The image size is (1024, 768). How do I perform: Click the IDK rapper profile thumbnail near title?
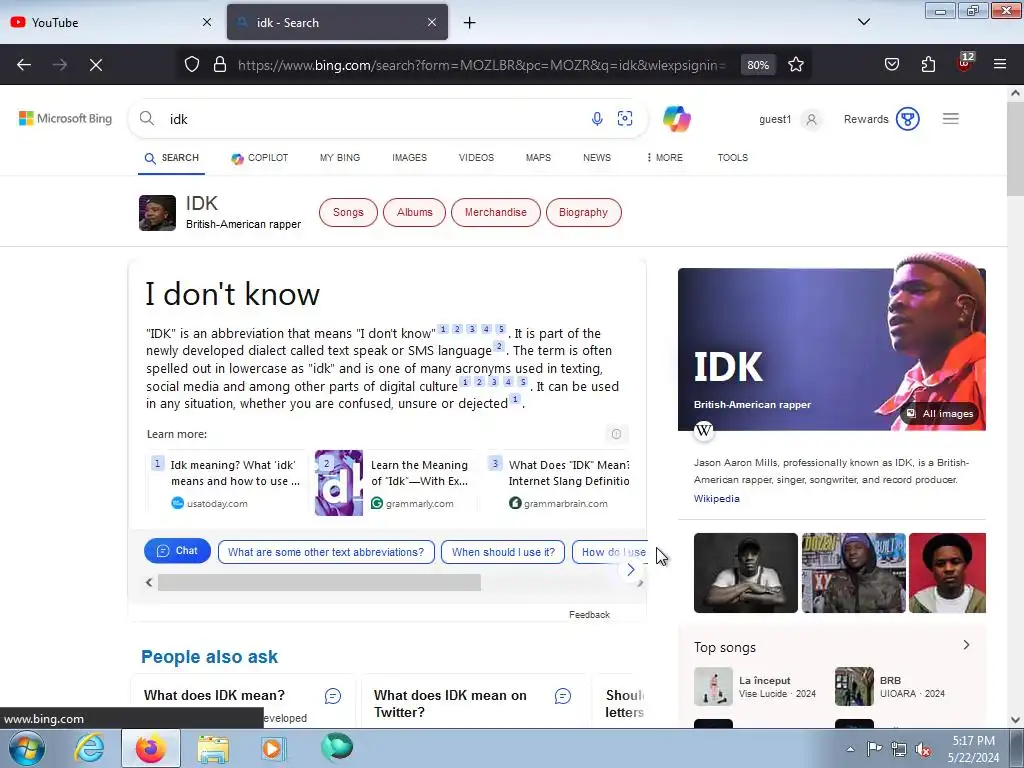157,213
